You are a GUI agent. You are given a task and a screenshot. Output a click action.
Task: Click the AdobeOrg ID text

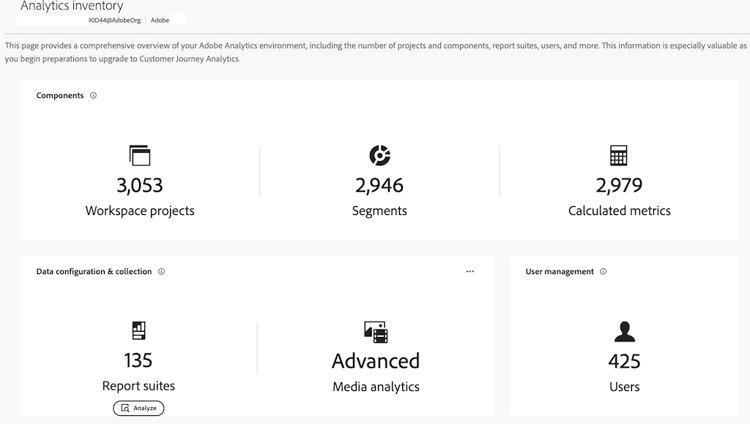point(114,20)
